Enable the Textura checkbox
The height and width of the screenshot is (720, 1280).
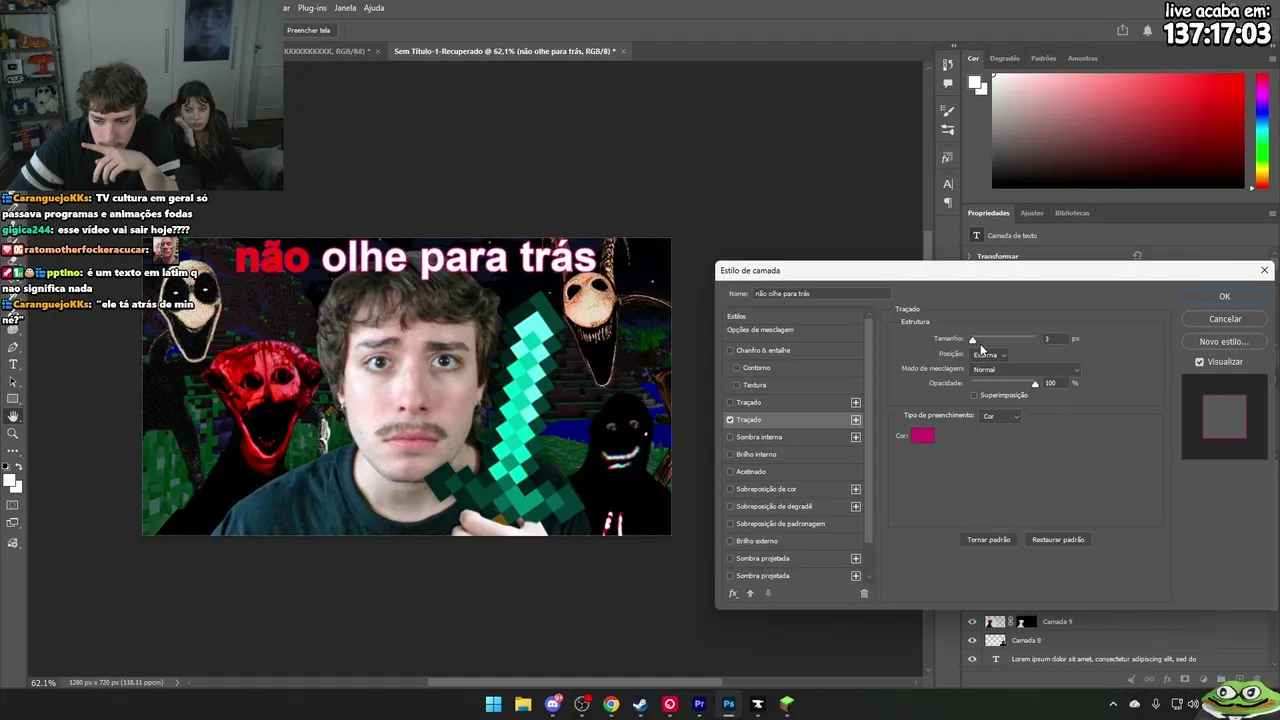(737, 385)
